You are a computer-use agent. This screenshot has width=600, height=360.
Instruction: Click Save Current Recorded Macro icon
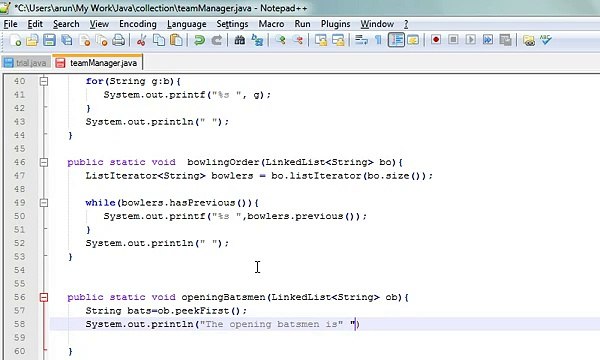tap(505, 40)
